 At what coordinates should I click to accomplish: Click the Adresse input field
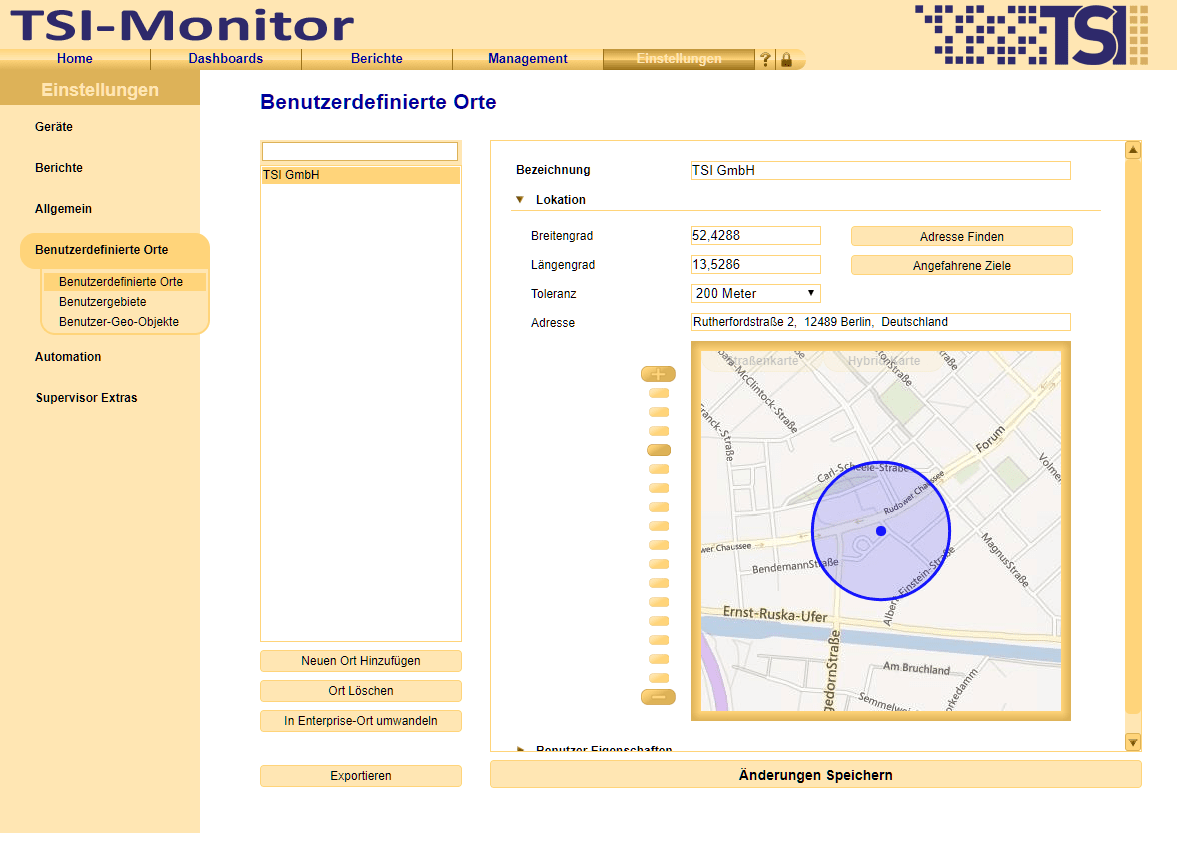(880, 322)
